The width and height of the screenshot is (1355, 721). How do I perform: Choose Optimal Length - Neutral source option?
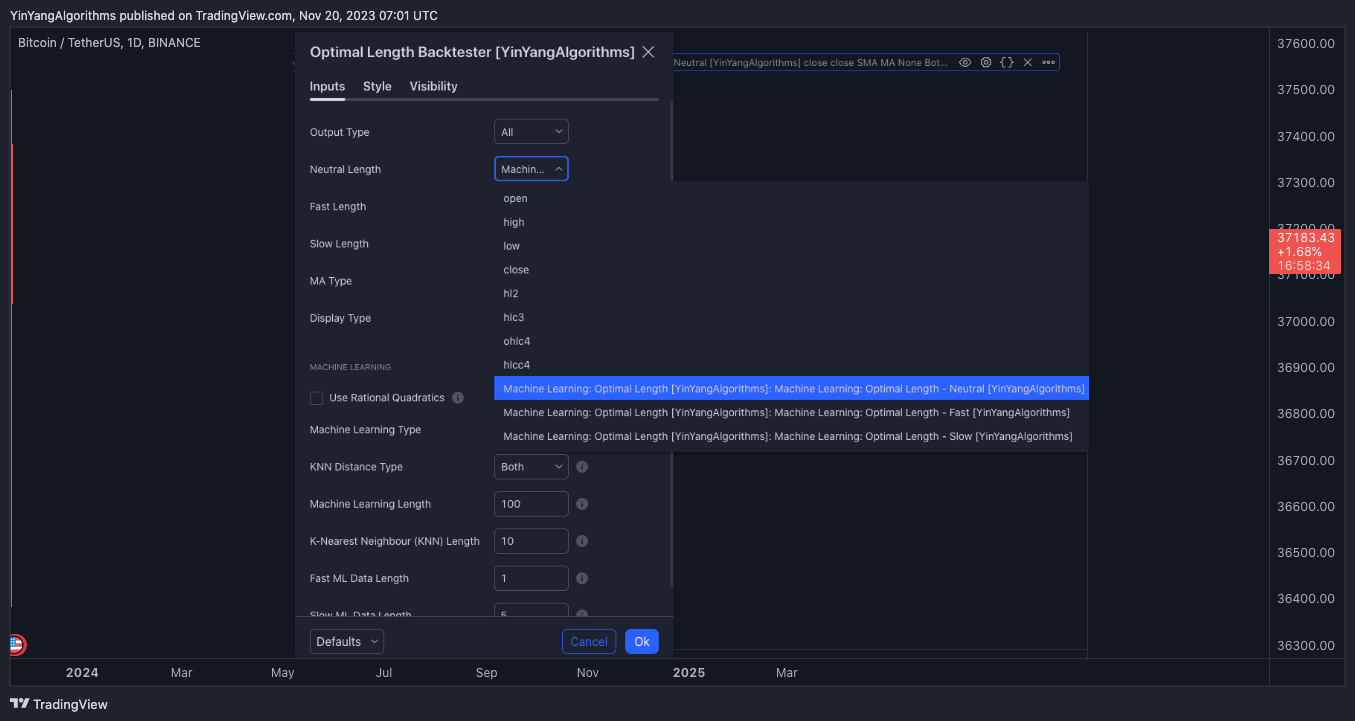click(791, 388)
